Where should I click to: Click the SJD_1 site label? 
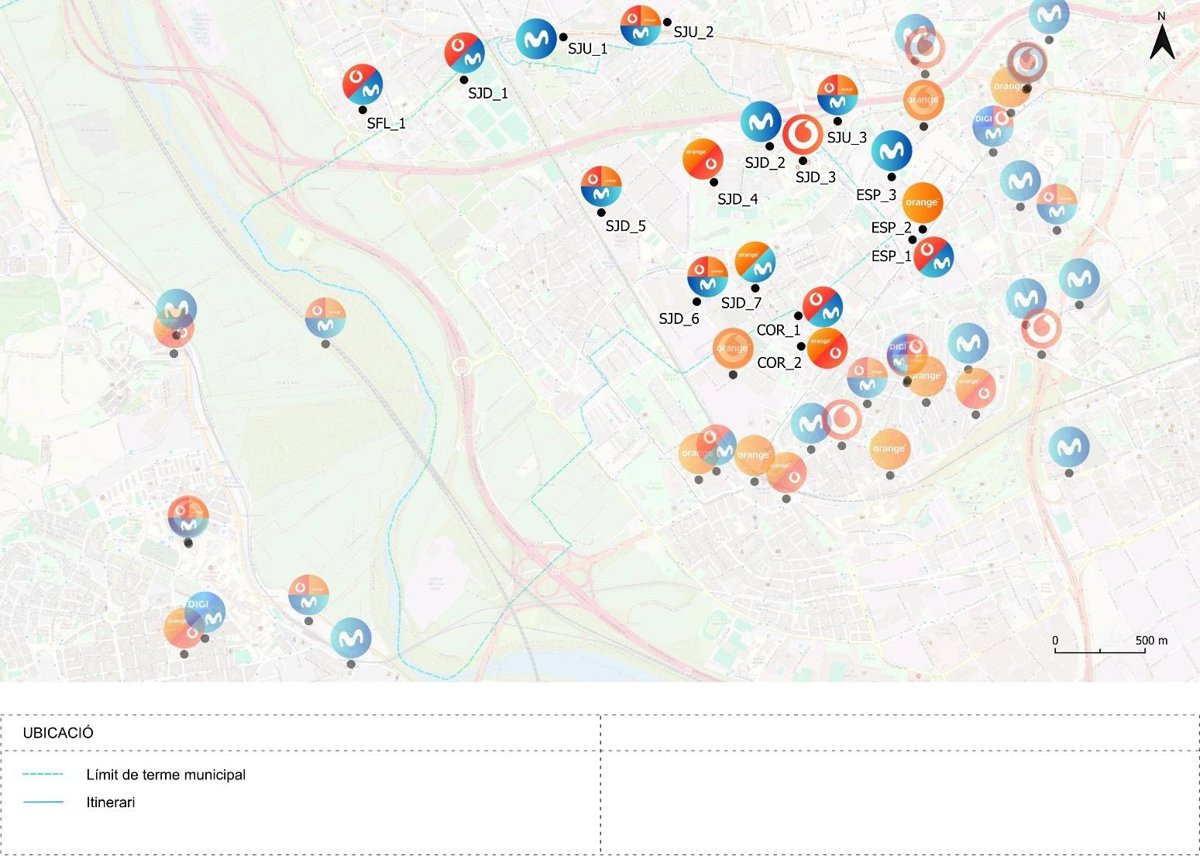(x=488, y=93)
